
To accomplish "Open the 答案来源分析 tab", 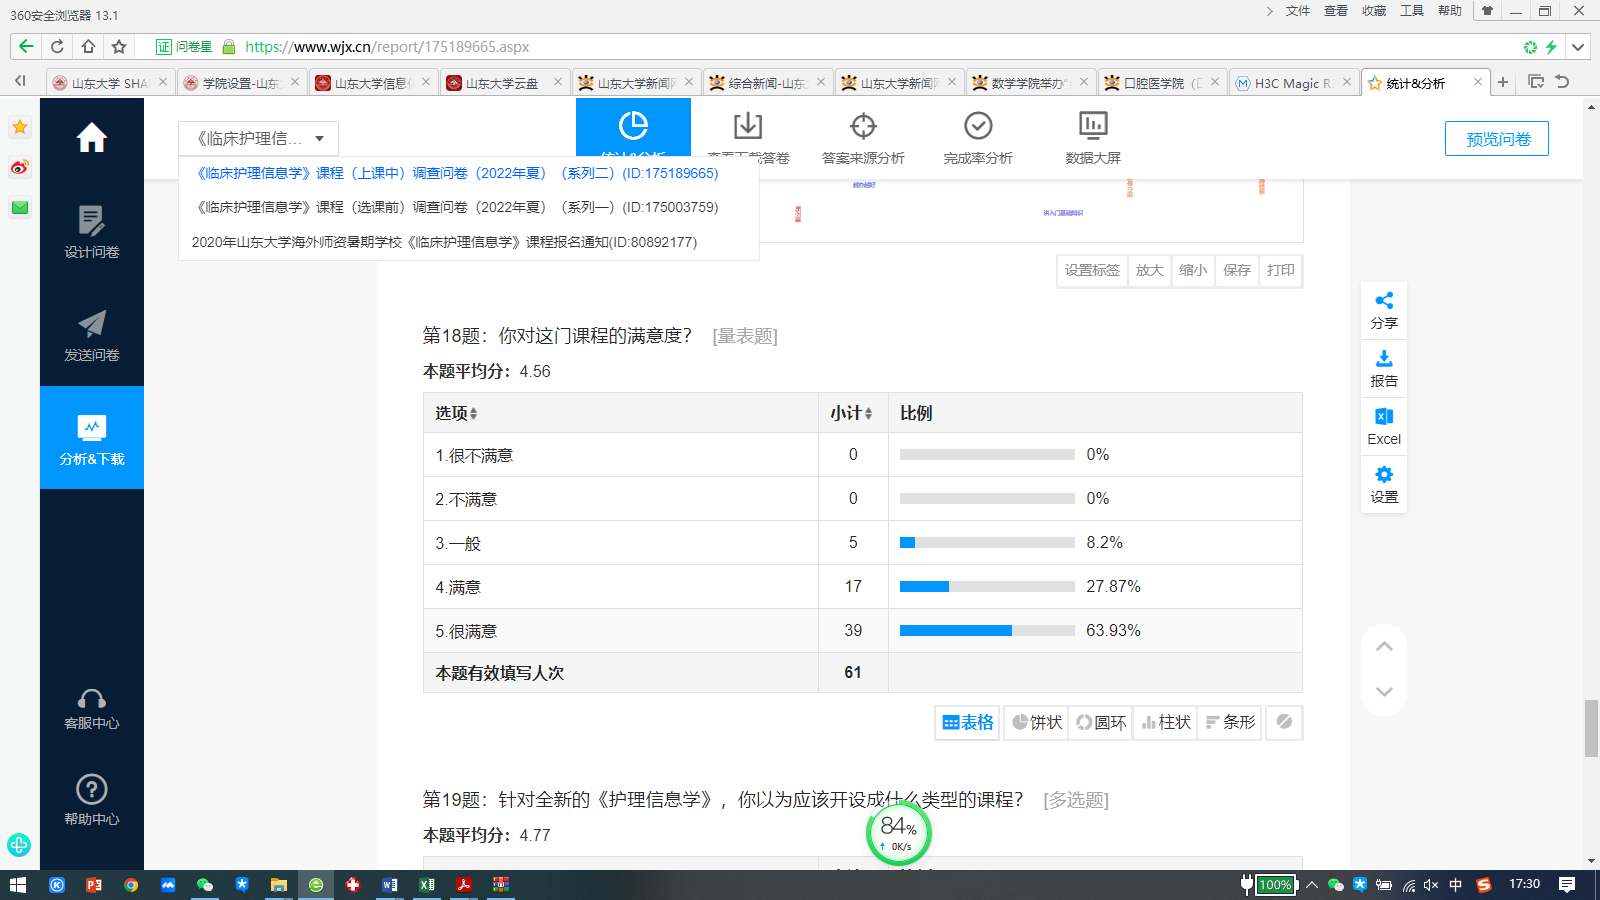I will click(863, 138).
